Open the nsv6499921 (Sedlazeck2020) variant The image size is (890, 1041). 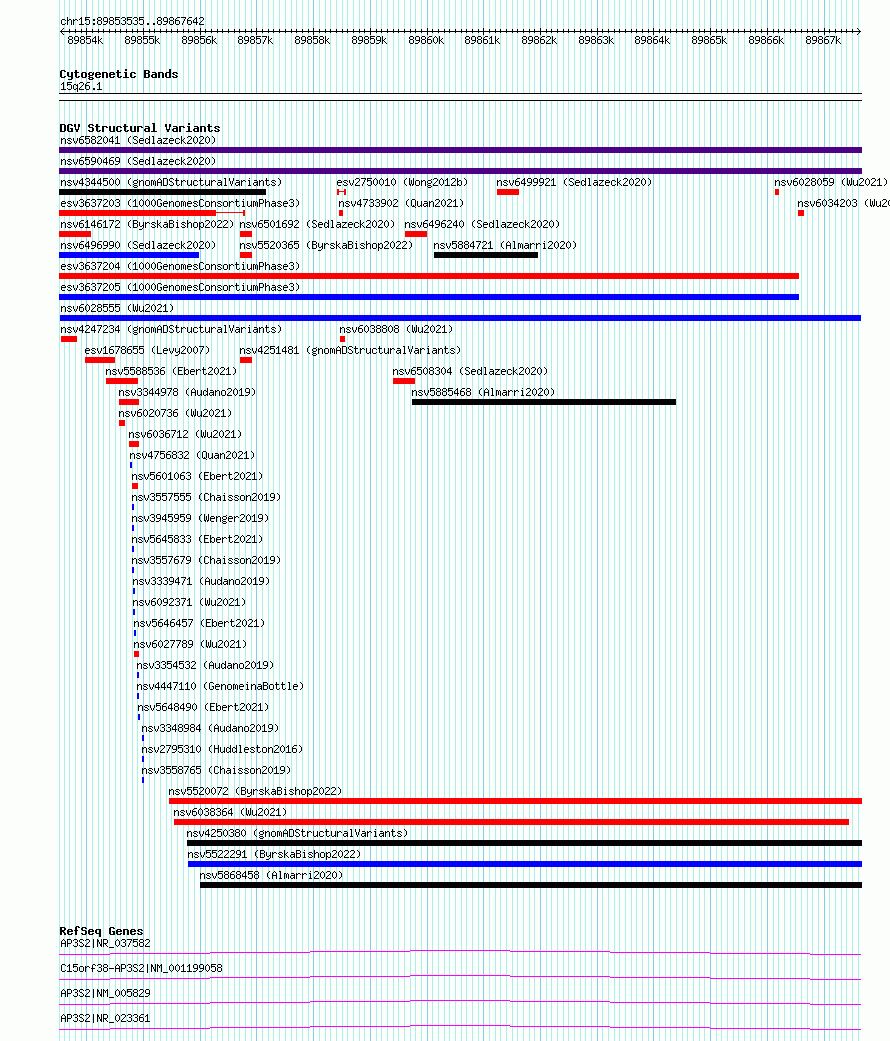click(x=574, y=182)
